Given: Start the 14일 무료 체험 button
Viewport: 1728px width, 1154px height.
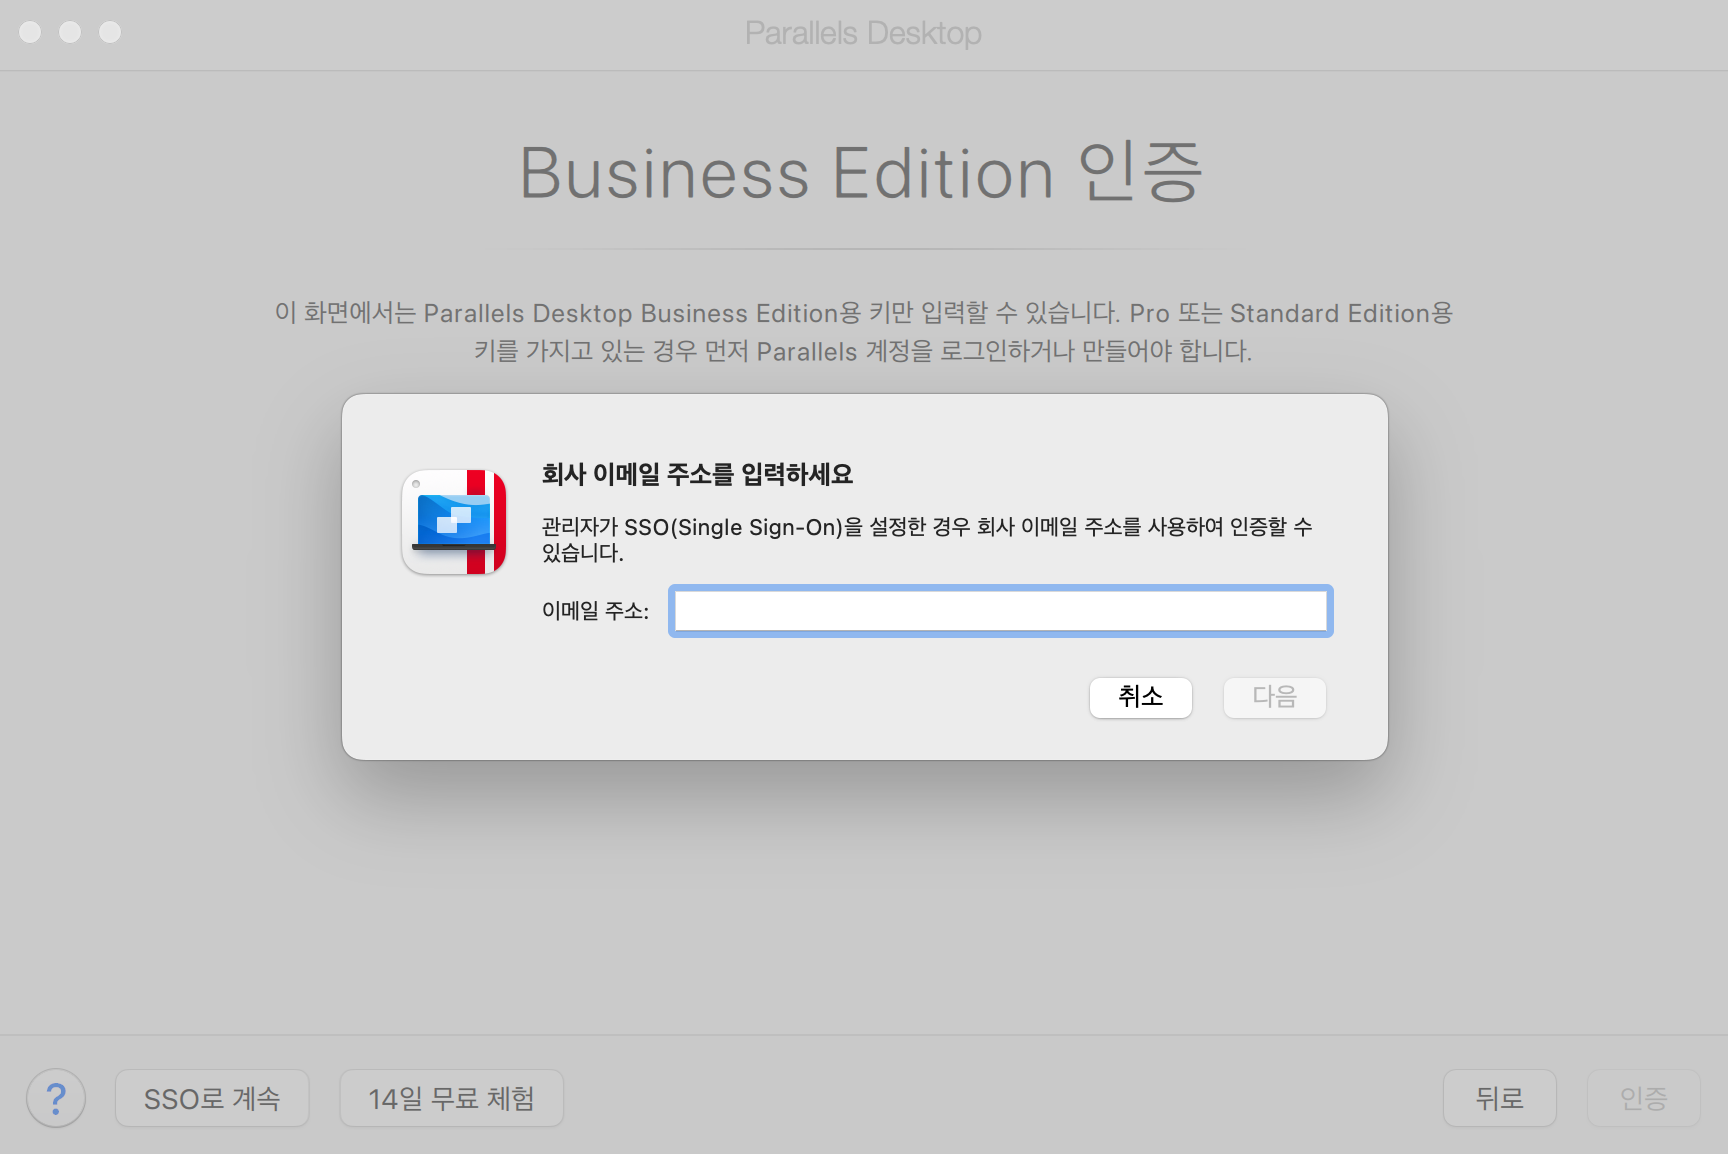Looking at the screenshot, I should click(x=452, y=1098).
